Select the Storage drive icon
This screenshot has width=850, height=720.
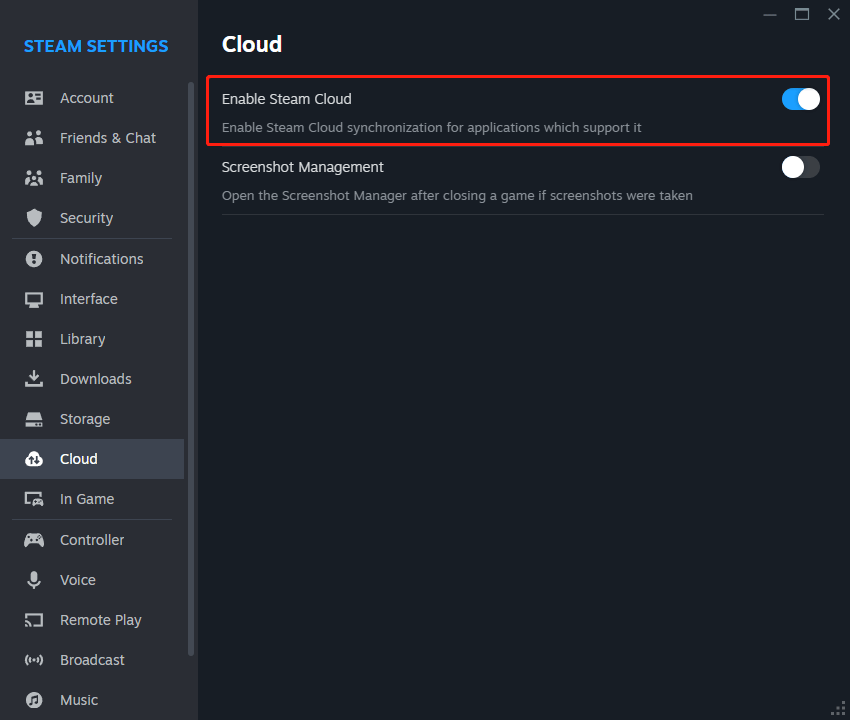click(33, 418)
